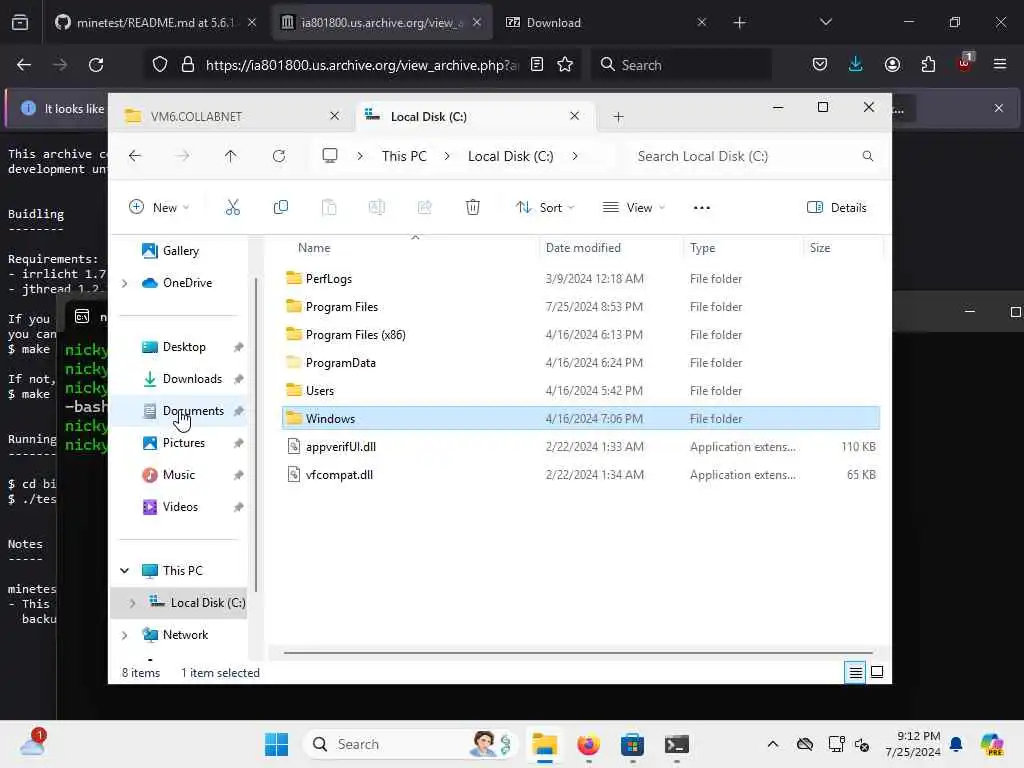
Task: Open the See more ellipsis menu
Action: (701, 208)
